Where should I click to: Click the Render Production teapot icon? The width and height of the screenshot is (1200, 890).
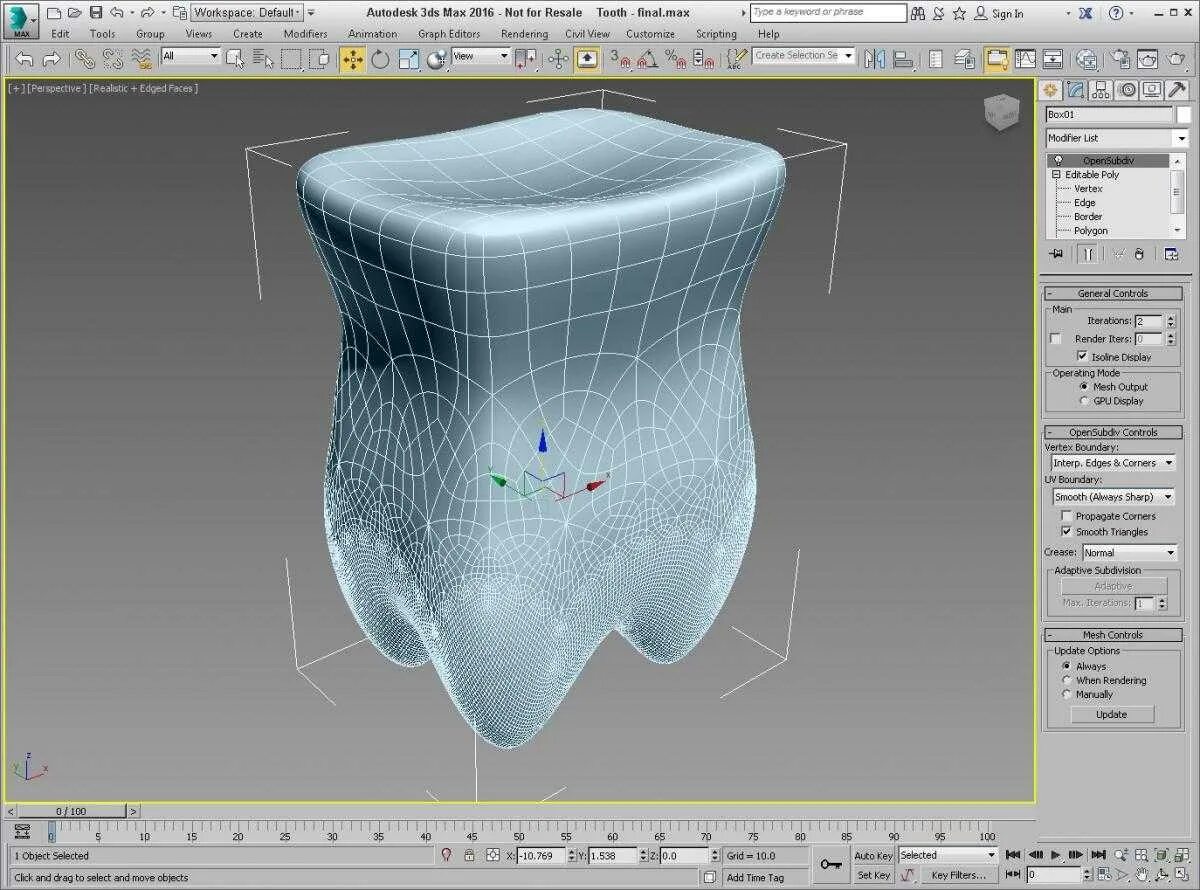1176,58
